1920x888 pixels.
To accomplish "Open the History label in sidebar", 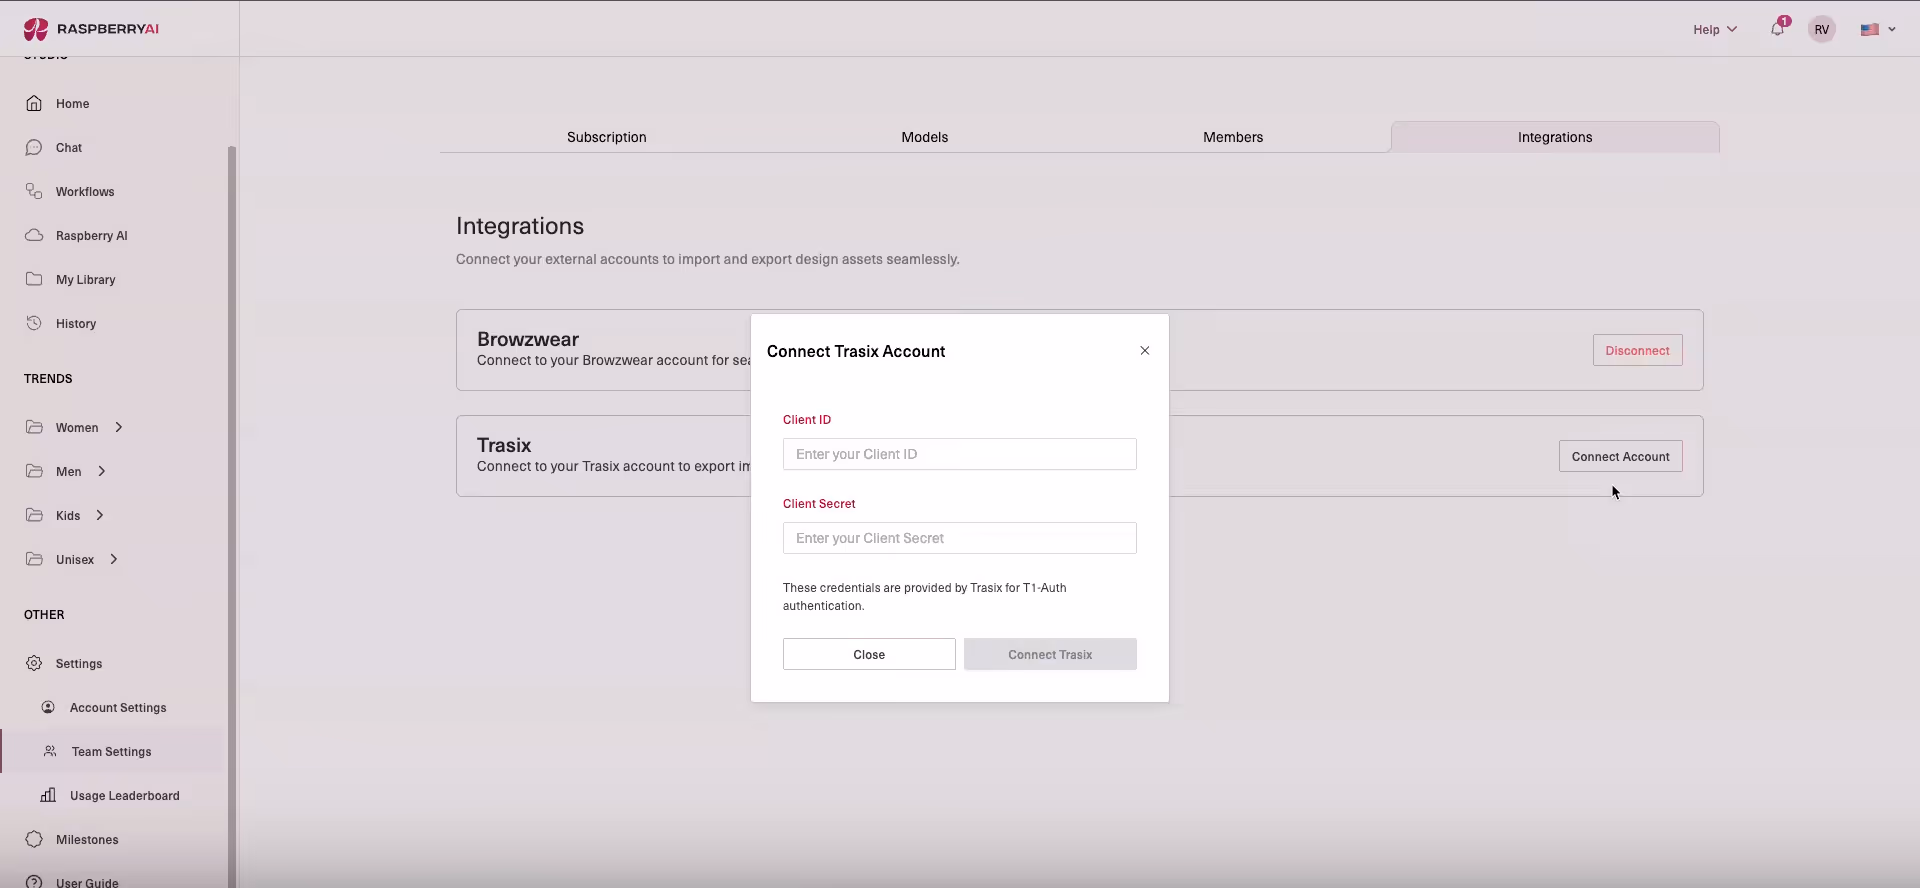I will pos(76,323).
